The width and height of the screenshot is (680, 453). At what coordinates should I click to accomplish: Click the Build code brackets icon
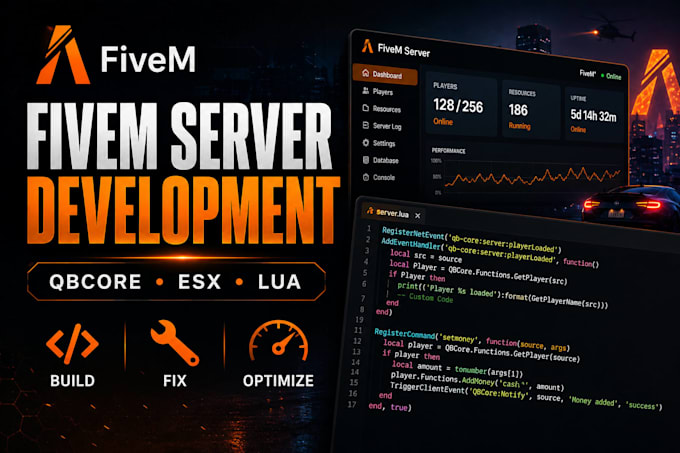coord(72,344)
